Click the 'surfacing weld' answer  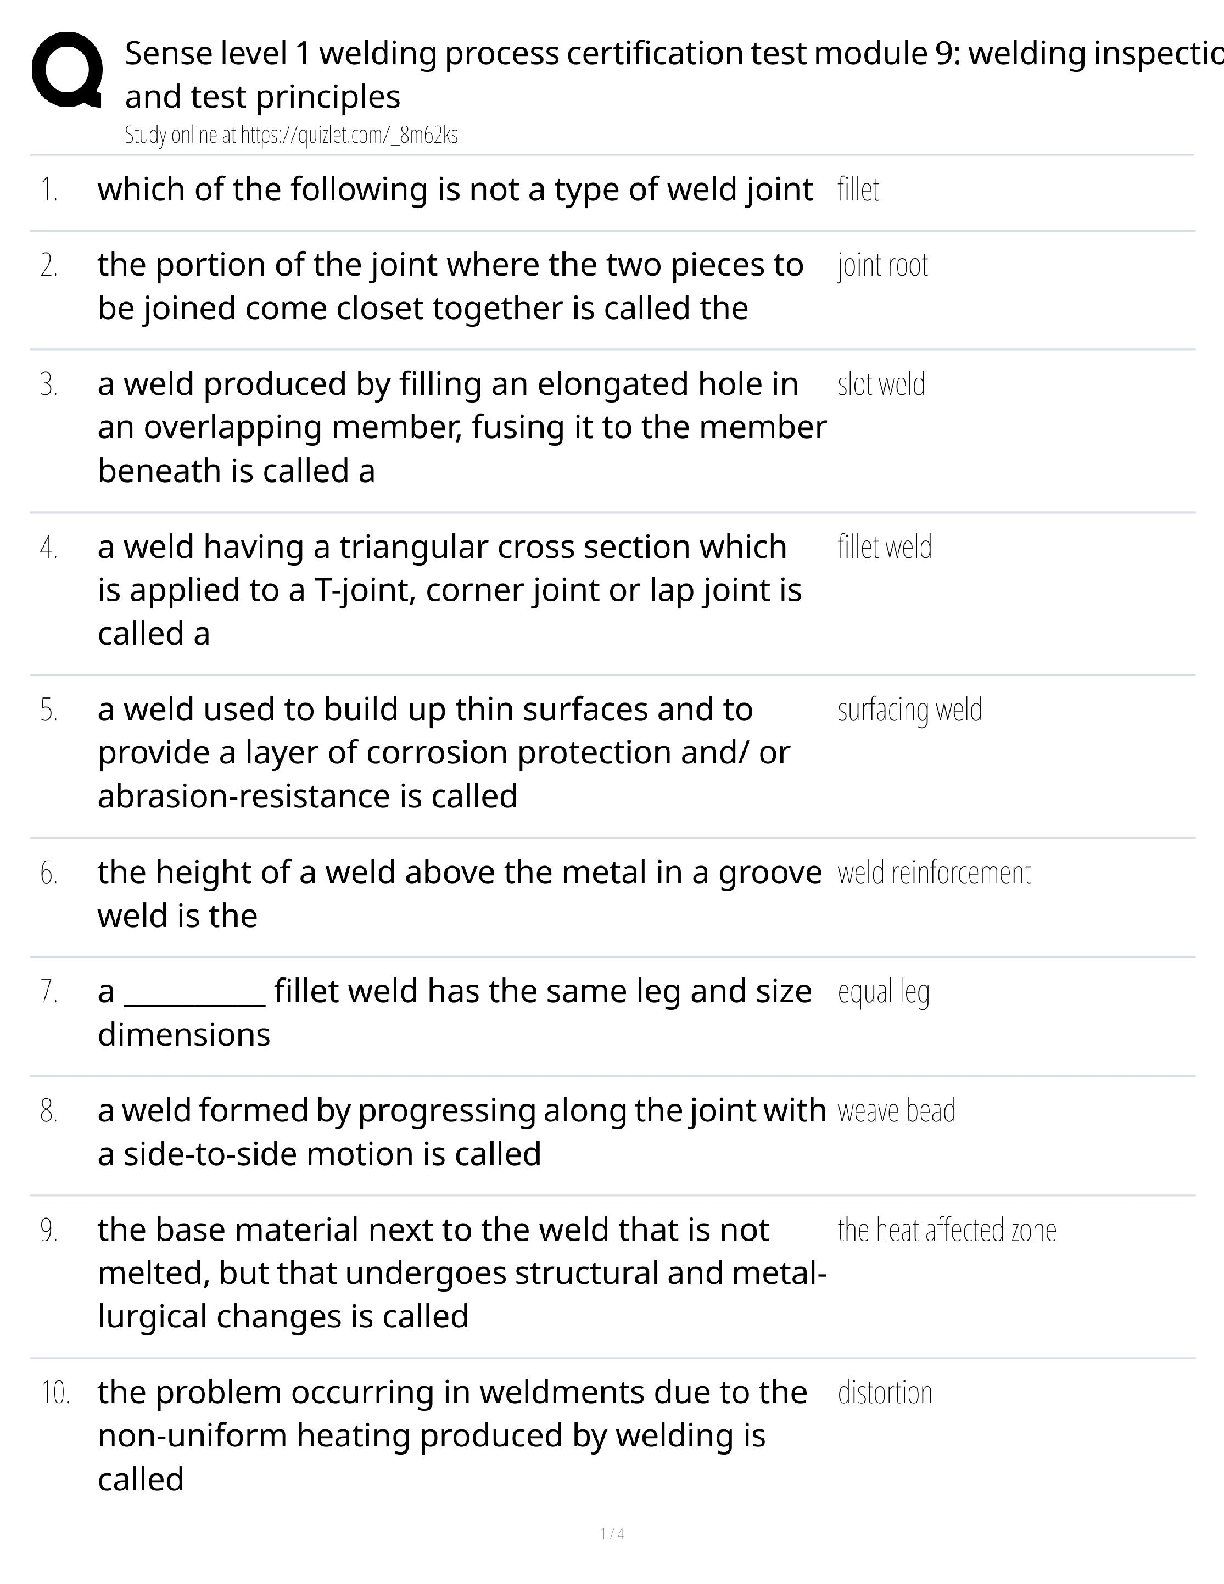pos(909,710)
